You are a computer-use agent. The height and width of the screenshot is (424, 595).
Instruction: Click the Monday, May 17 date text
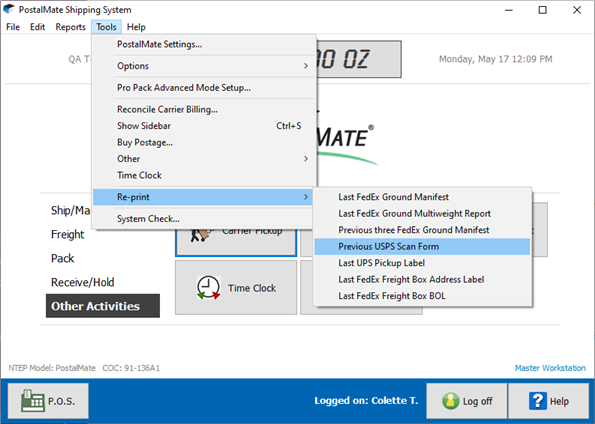point(496,59)
